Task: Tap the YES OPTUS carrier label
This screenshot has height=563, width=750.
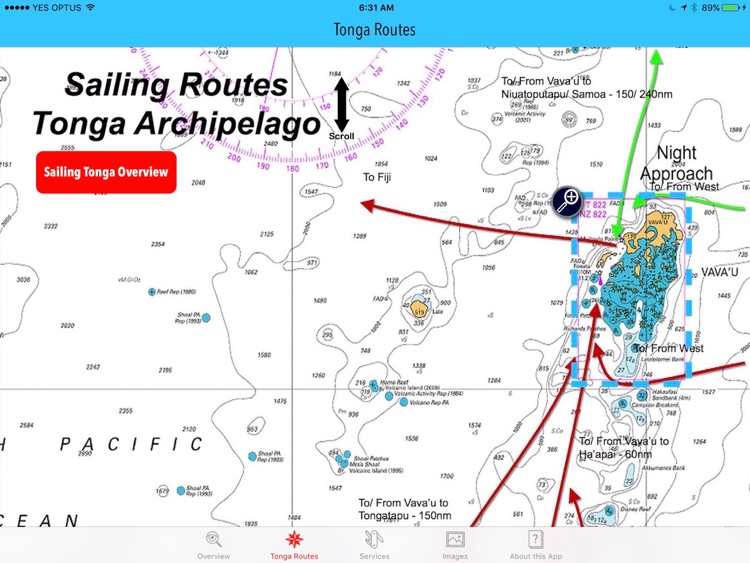Action: (57, 8)
